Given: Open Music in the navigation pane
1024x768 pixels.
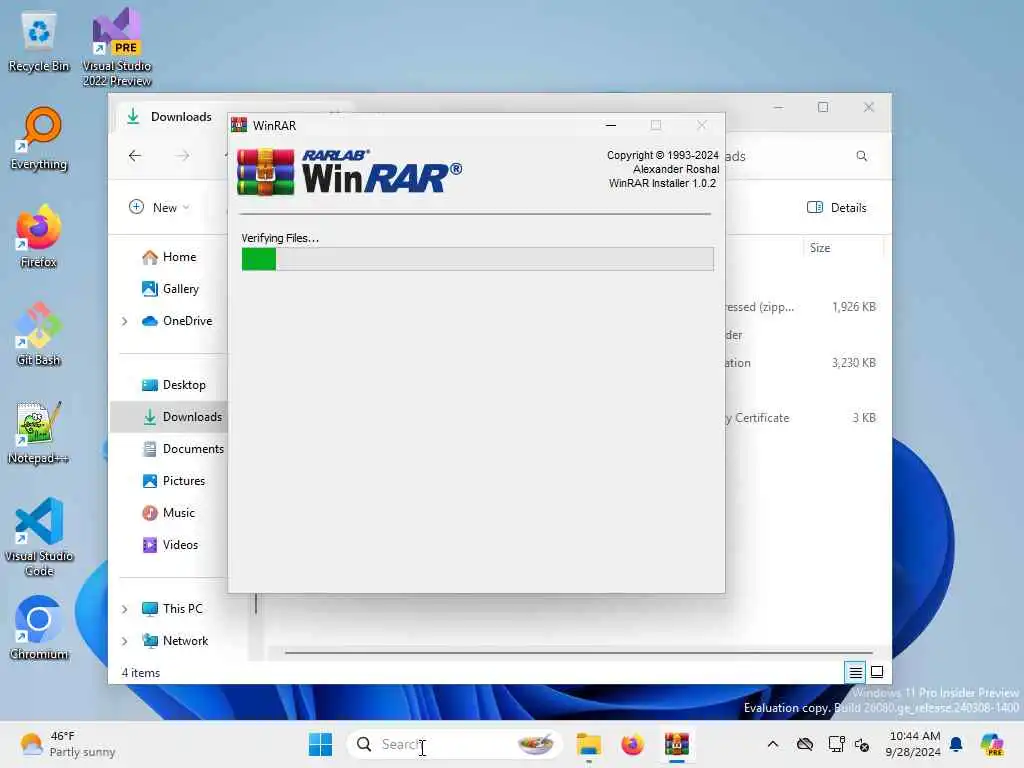Looking at the screenshot, I should tap(168, 513).
